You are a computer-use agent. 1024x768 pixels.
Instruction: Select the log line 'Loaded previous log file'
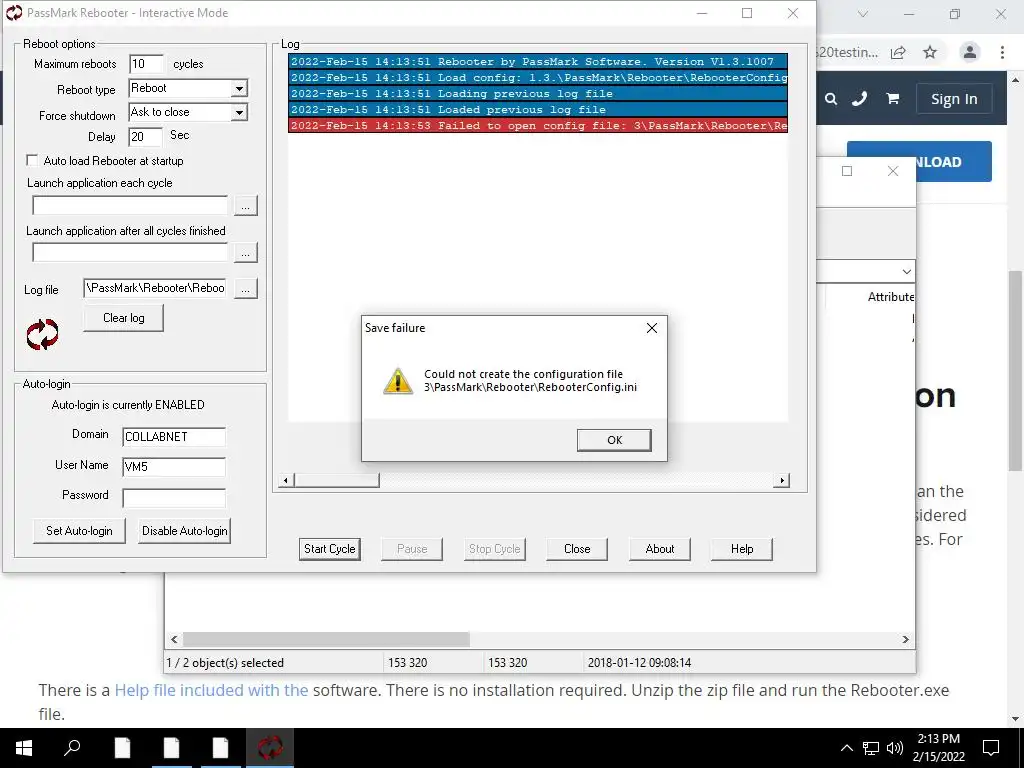[538, 110]
